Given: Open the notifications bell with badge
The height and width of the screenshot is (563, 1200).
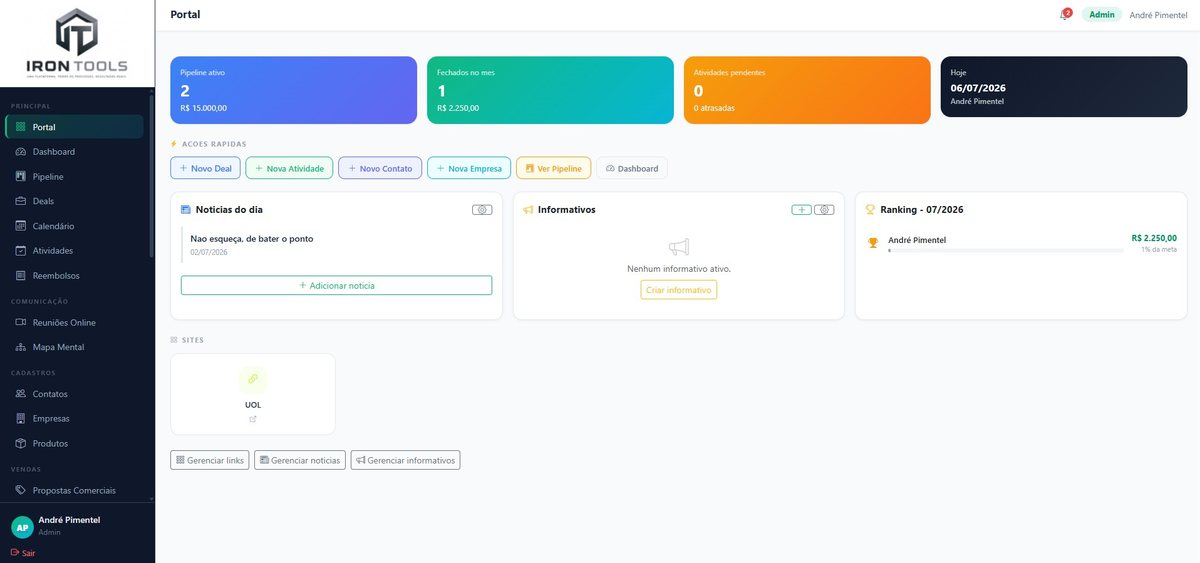Looking at the screenshot, I should click(1065, 14).
